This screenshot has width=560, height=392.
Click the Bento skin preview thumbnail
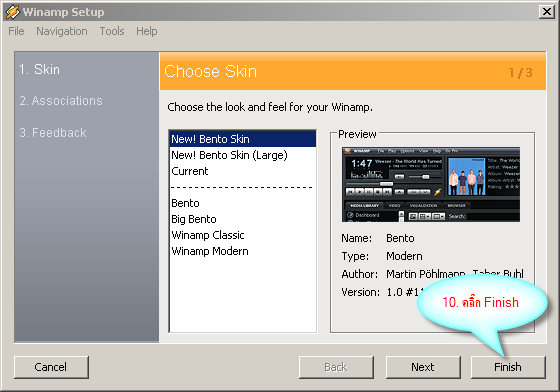click(x=431, y=184)
